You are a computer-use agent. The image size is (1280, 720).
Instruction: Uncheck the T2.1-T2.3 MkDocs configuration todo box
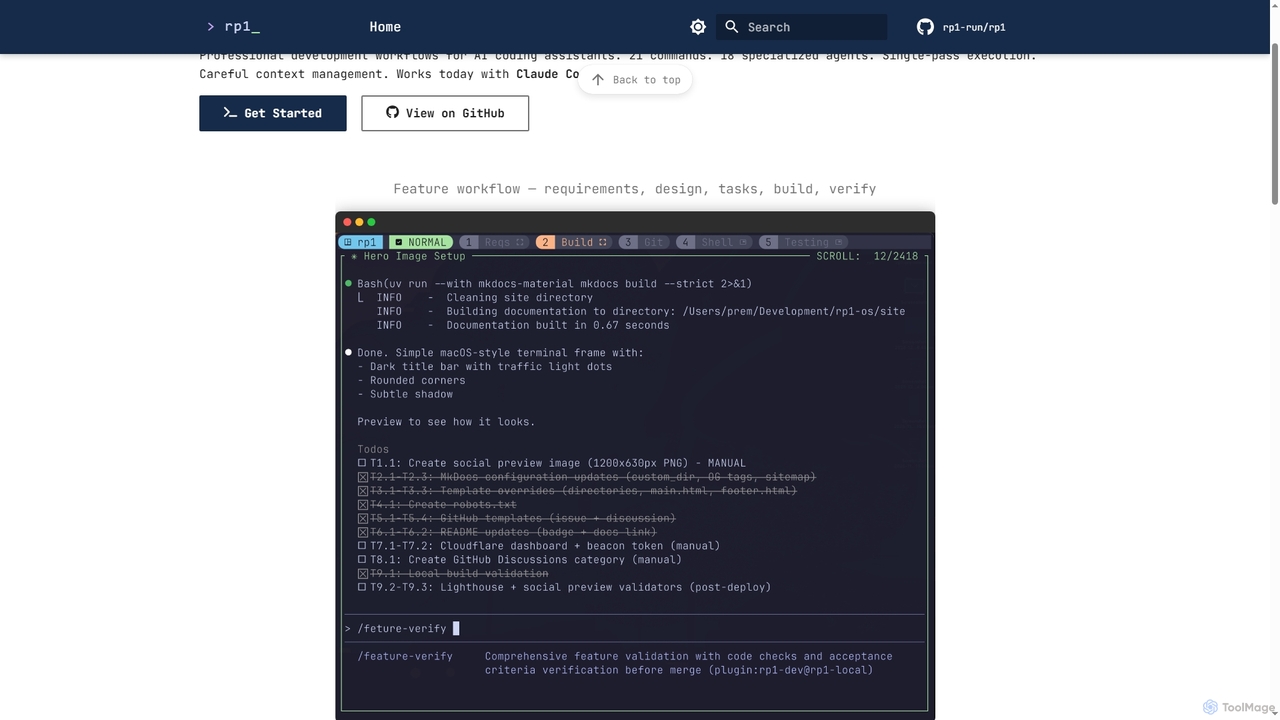tap(362, 477)
